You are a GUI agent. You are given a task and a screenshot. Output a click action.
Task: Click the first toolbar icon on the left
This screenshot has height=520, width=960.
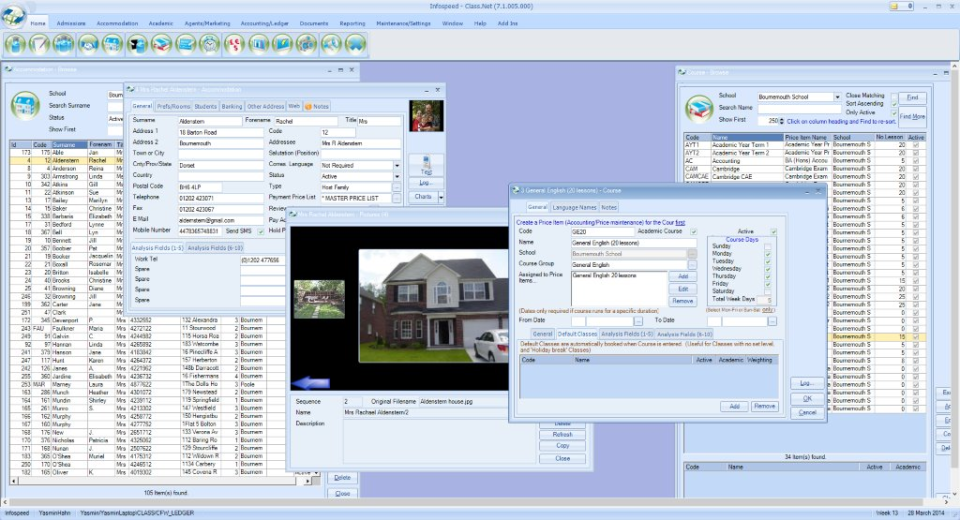(15, 43)
